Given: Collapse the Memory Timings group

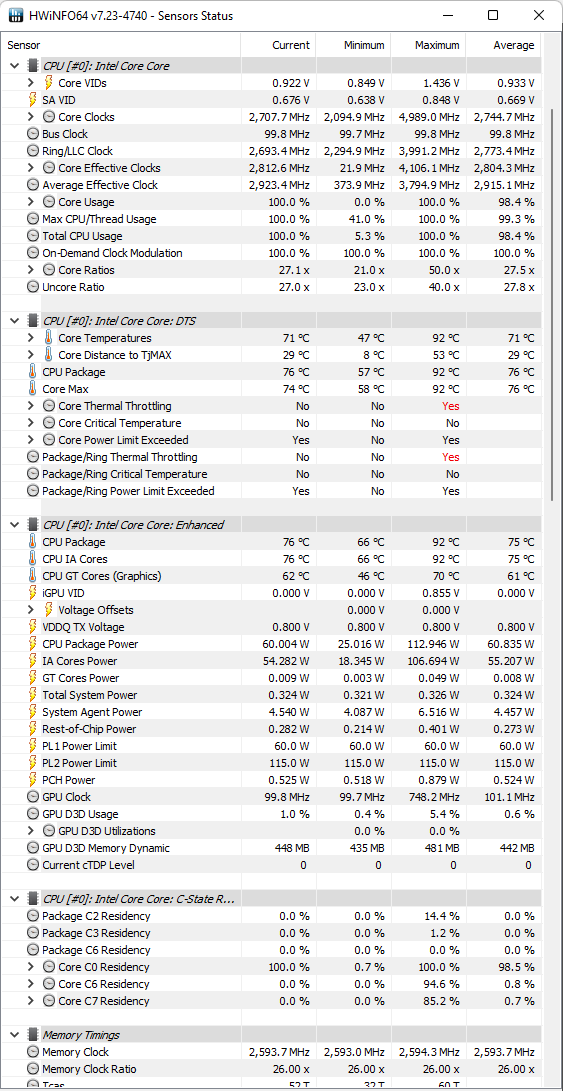Looking at the screenshot, I should point(14,1035).
